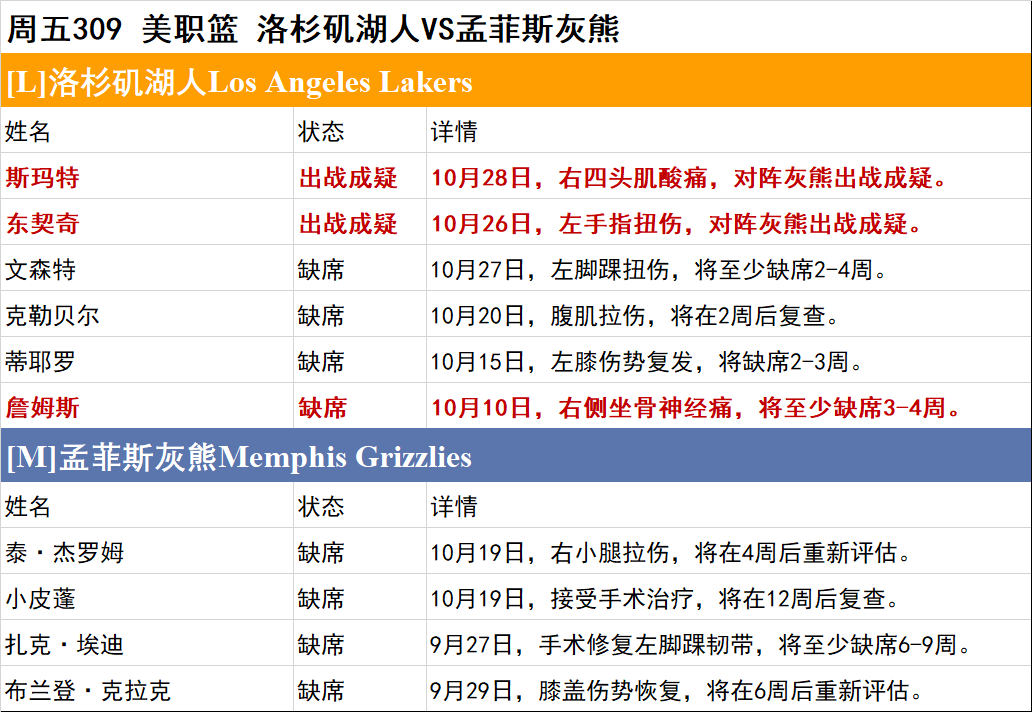1032x712 pixels.
Task: Click the 缺席 status for 布兰登·克拉克
Action: tap(321, 691)
